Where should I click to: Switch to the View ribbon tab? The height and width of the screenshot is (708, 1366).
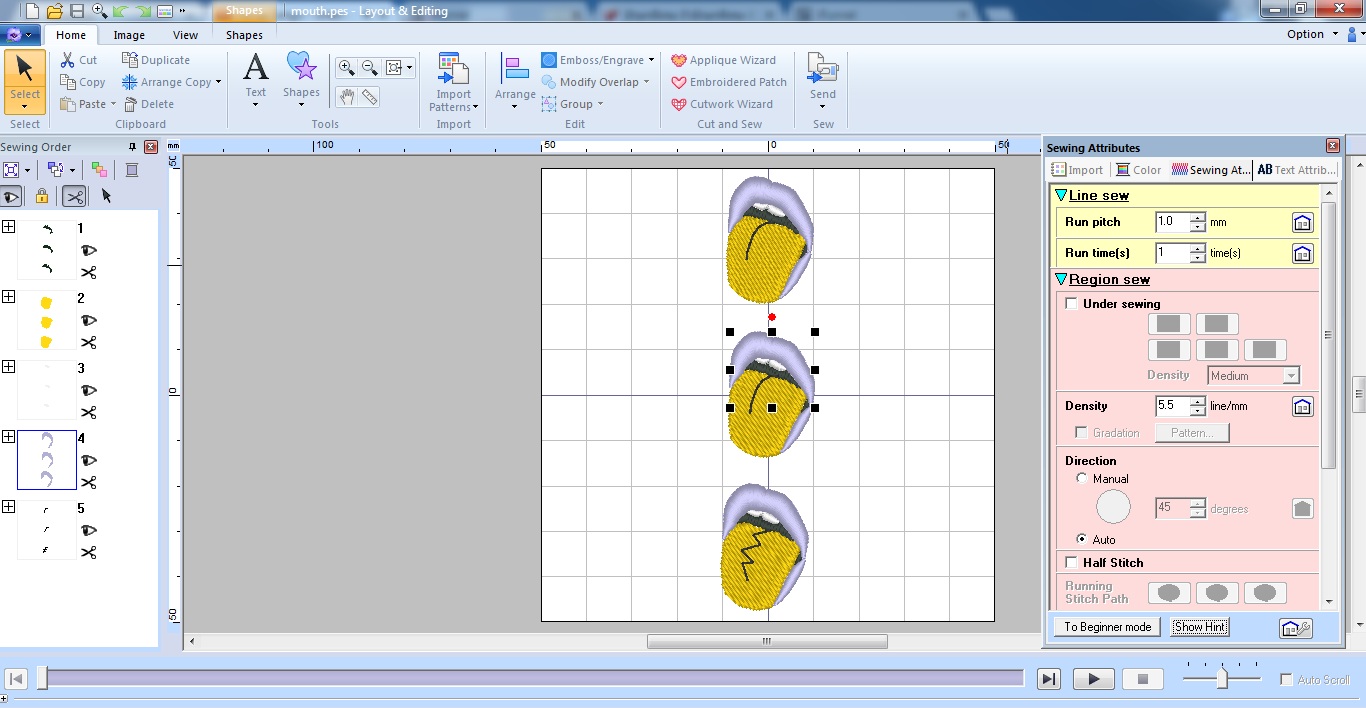(185, 35)
